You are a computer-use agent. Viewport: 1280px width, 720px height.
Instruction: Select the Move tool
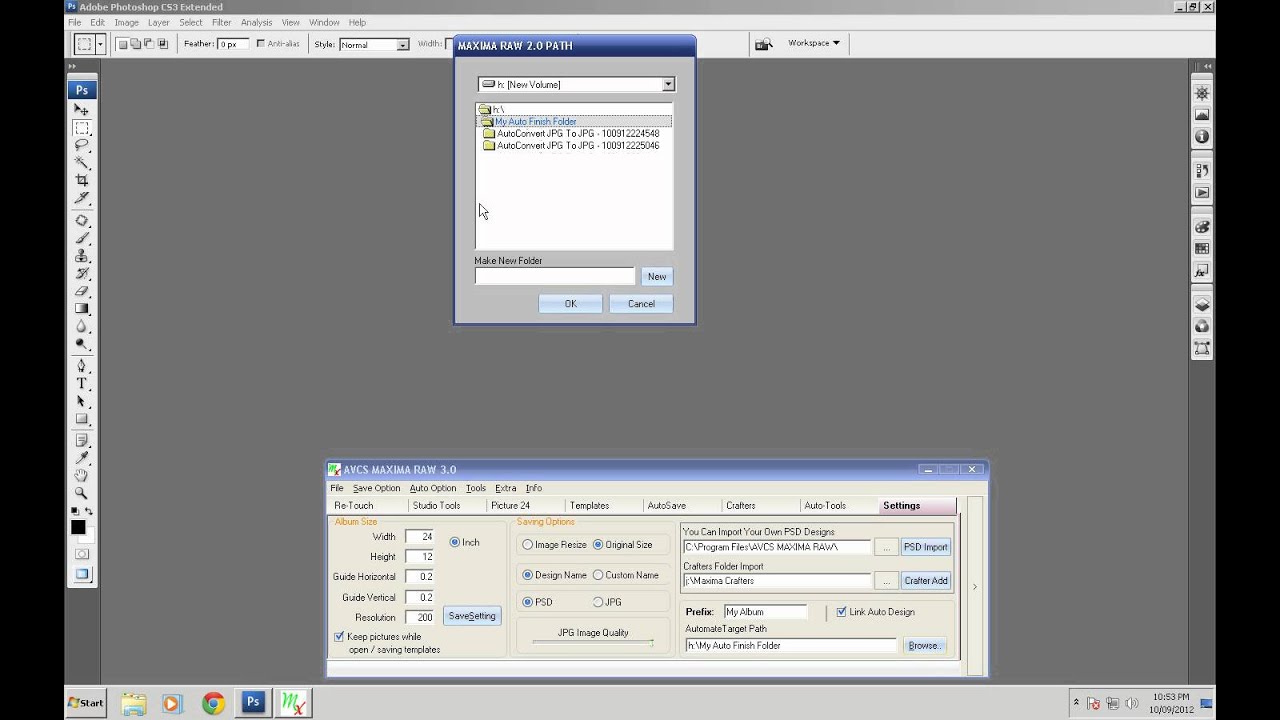point(82,110)
